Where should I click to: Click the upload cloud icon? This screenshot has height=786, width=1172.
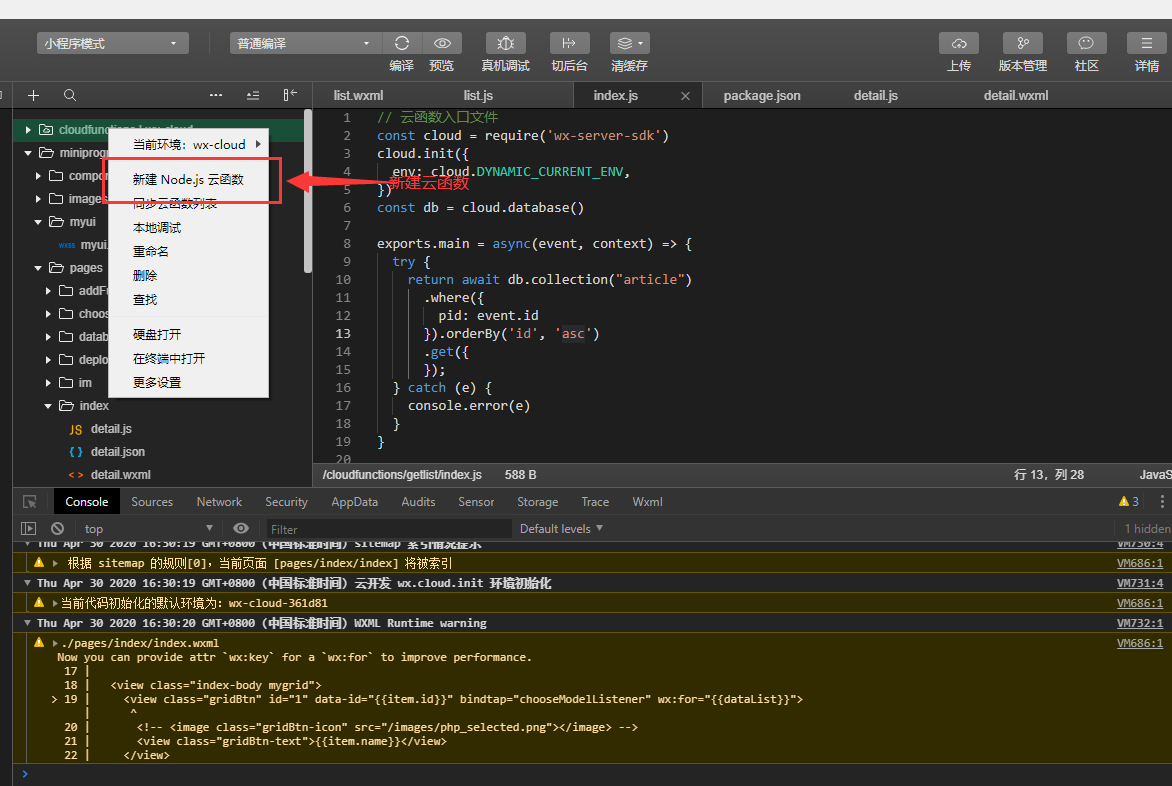pos(959,43)
